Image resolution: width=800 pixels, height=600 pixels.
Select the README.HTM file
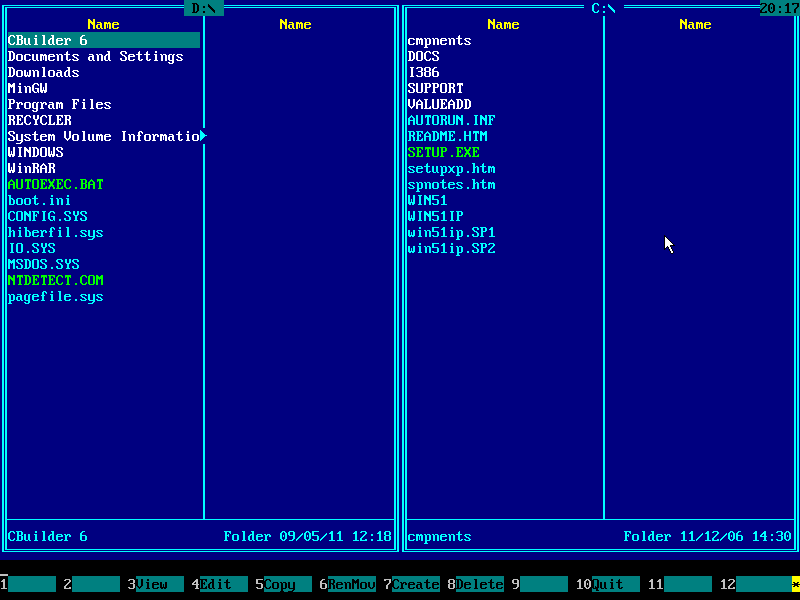(447, 136)
